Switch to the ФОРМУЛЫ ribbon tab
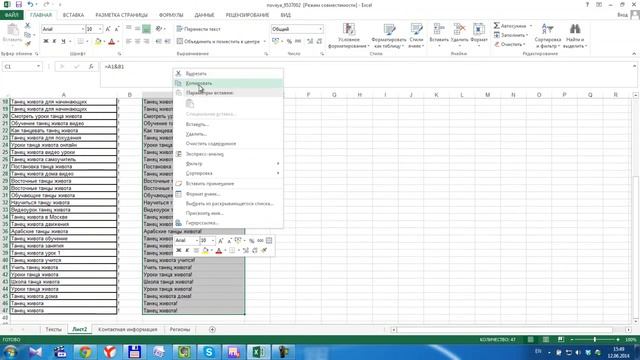This screenshot has width=640, height=360. pyautogui.click(x=171, y=15)
